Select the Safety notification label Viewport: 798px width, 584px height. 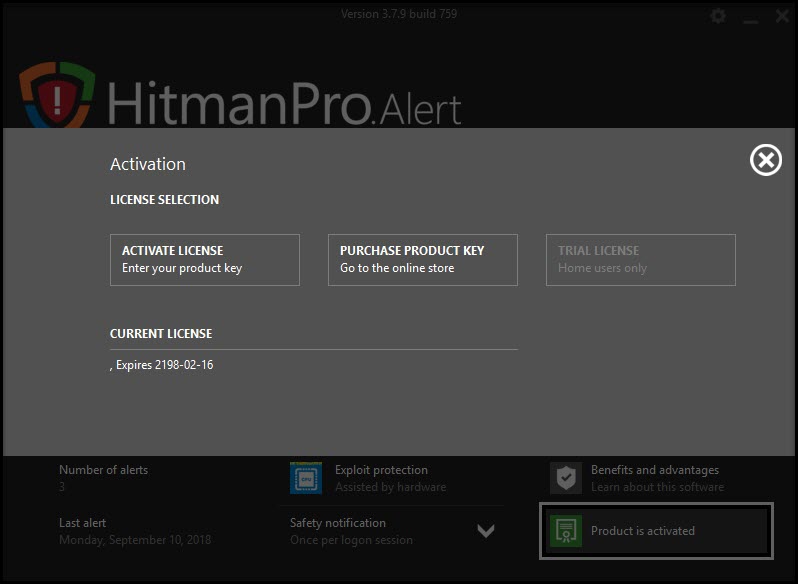pos(337,522)
